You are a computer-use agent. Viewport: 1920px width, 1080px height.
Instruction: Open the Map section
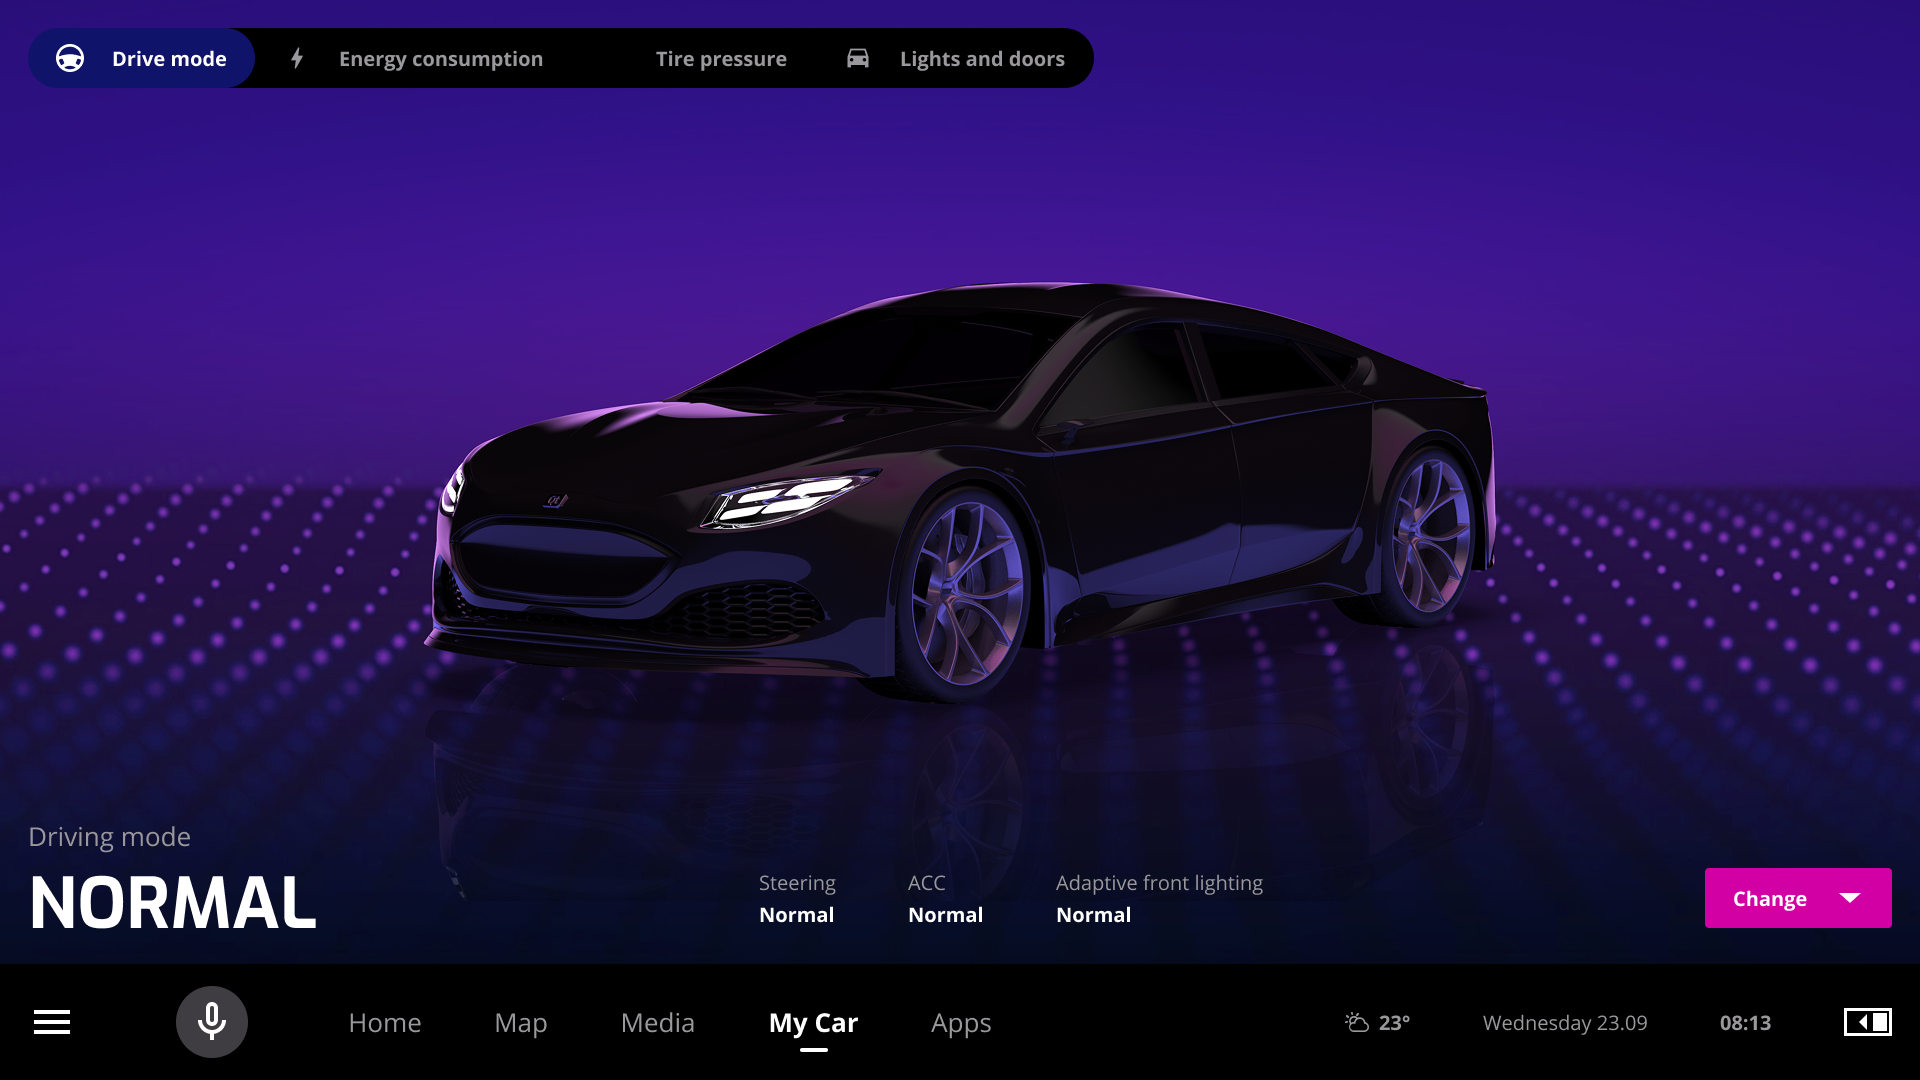520,1022
